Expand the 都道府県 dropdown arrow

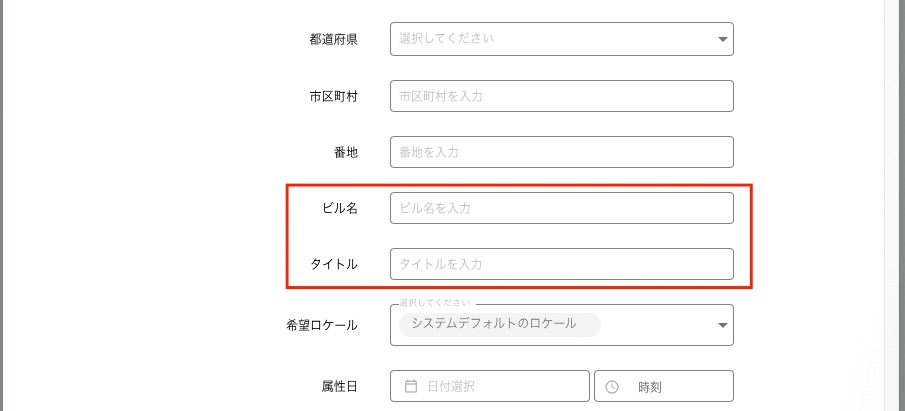pos(723,39)
